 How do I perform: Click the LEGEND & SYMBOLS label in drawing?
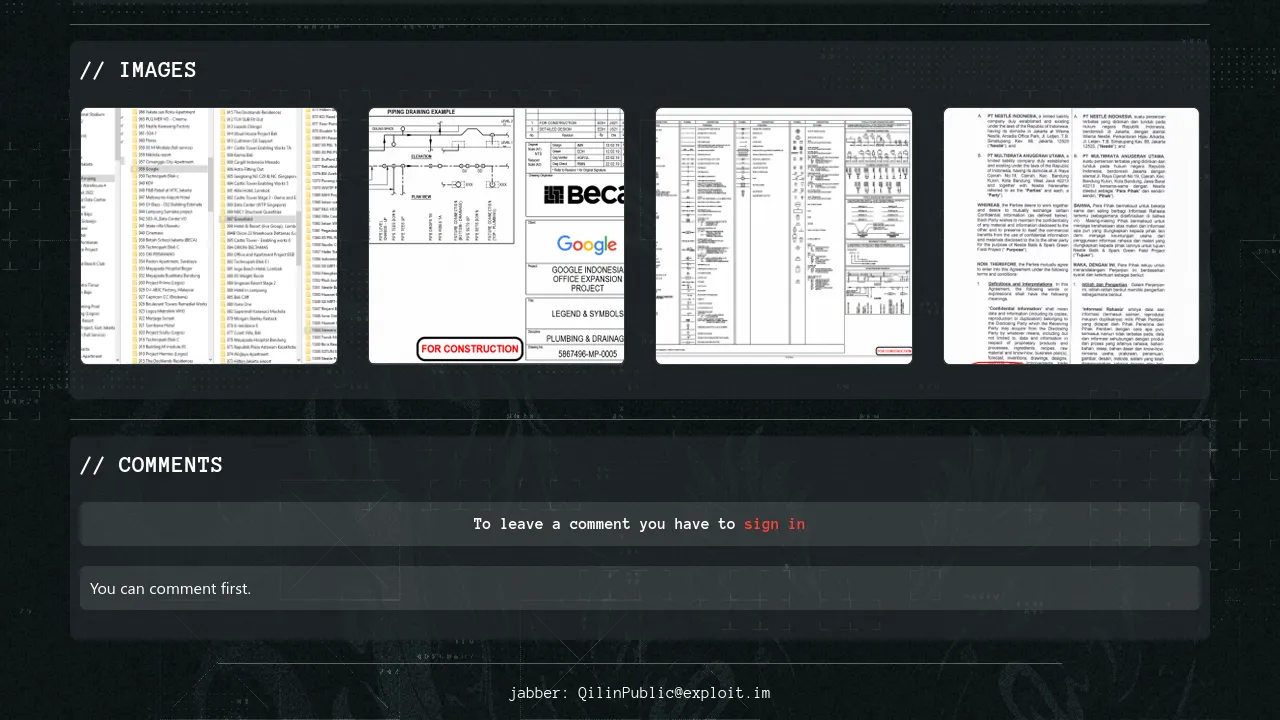[x=587, y=313]
